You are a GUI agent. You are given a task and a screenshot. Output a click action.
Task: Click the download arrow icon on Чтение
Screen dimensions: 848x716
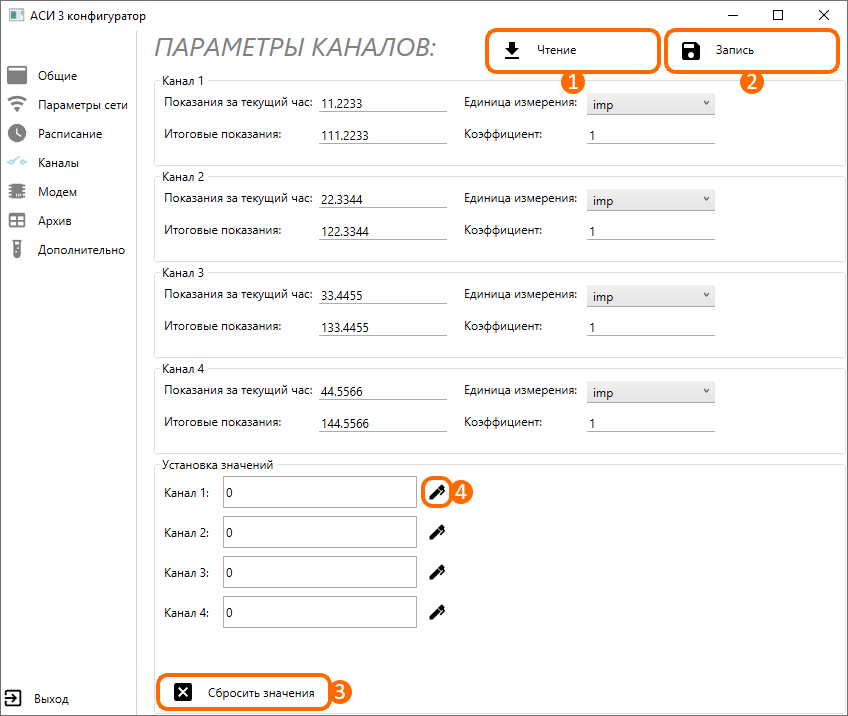click(x=512, y=50)
